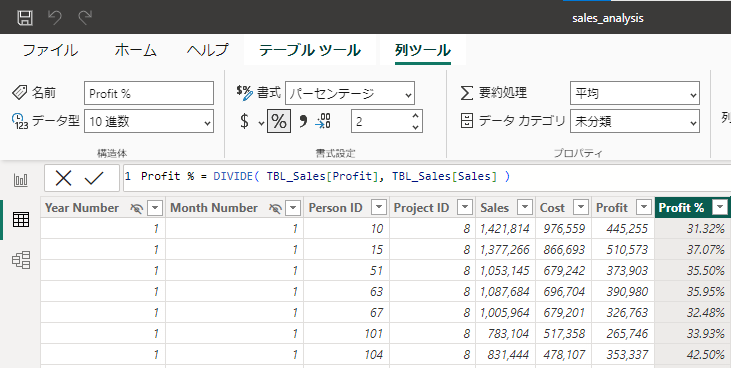This screenshot has width=731, height=368.
Task: Click the Redo arrow icon
Action: coord(85,18)
